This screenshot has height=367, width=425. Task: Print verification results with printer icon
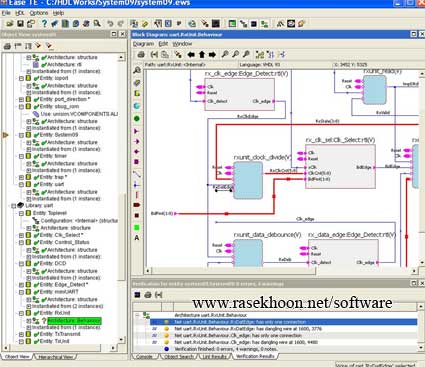[x=148, y=295]
